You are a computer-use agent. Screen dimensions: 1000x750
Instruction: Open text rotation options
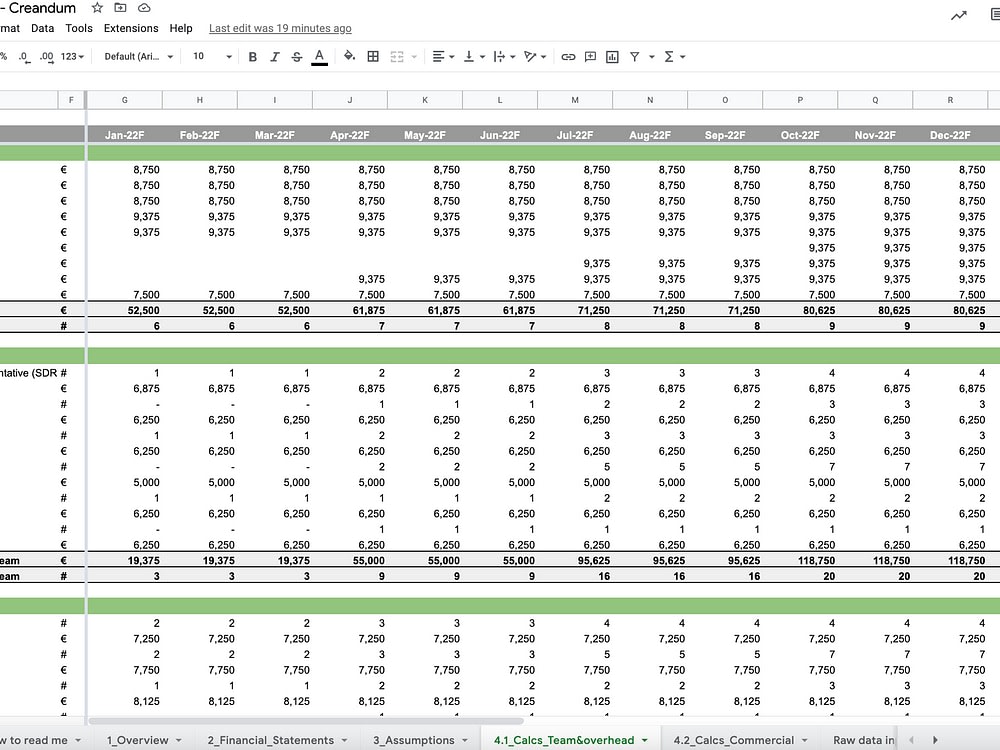[x=534, y=57]
